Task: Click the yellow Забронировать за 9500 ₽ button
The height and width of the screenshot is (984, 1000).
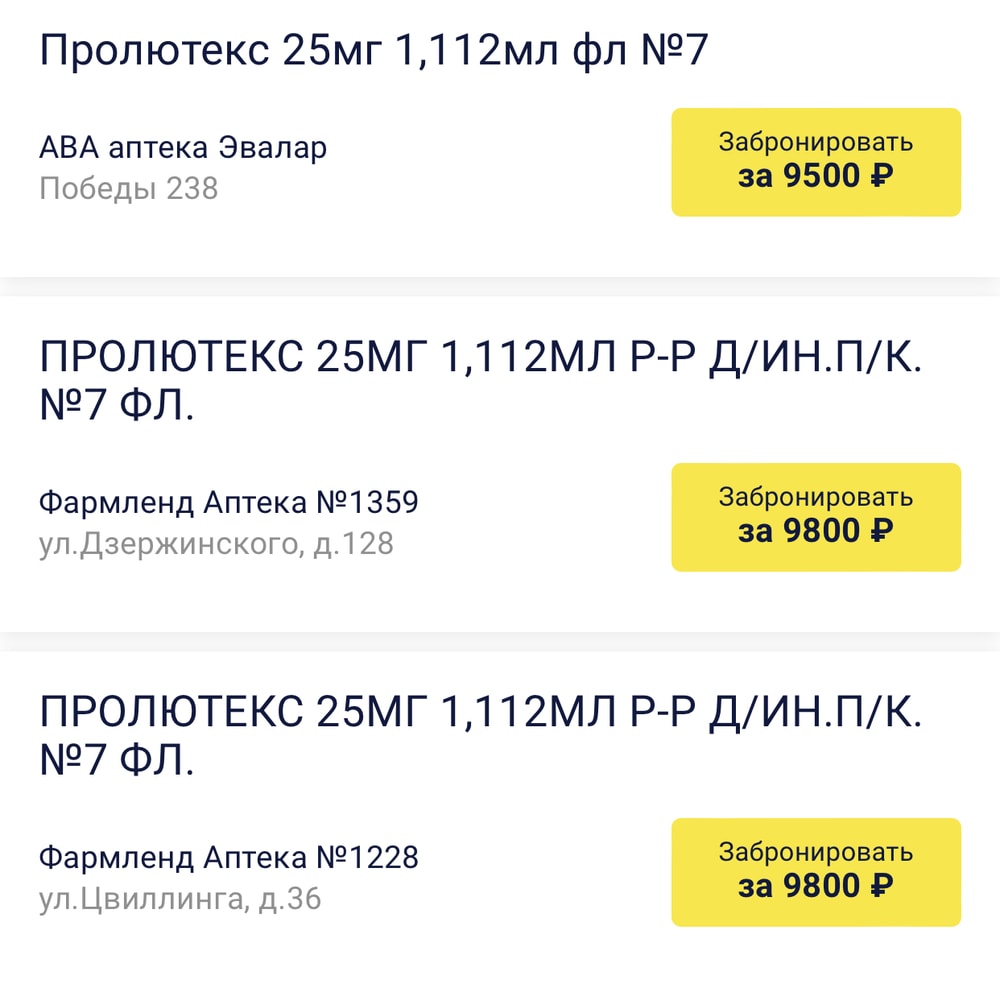Action: (x=815, y=162)
